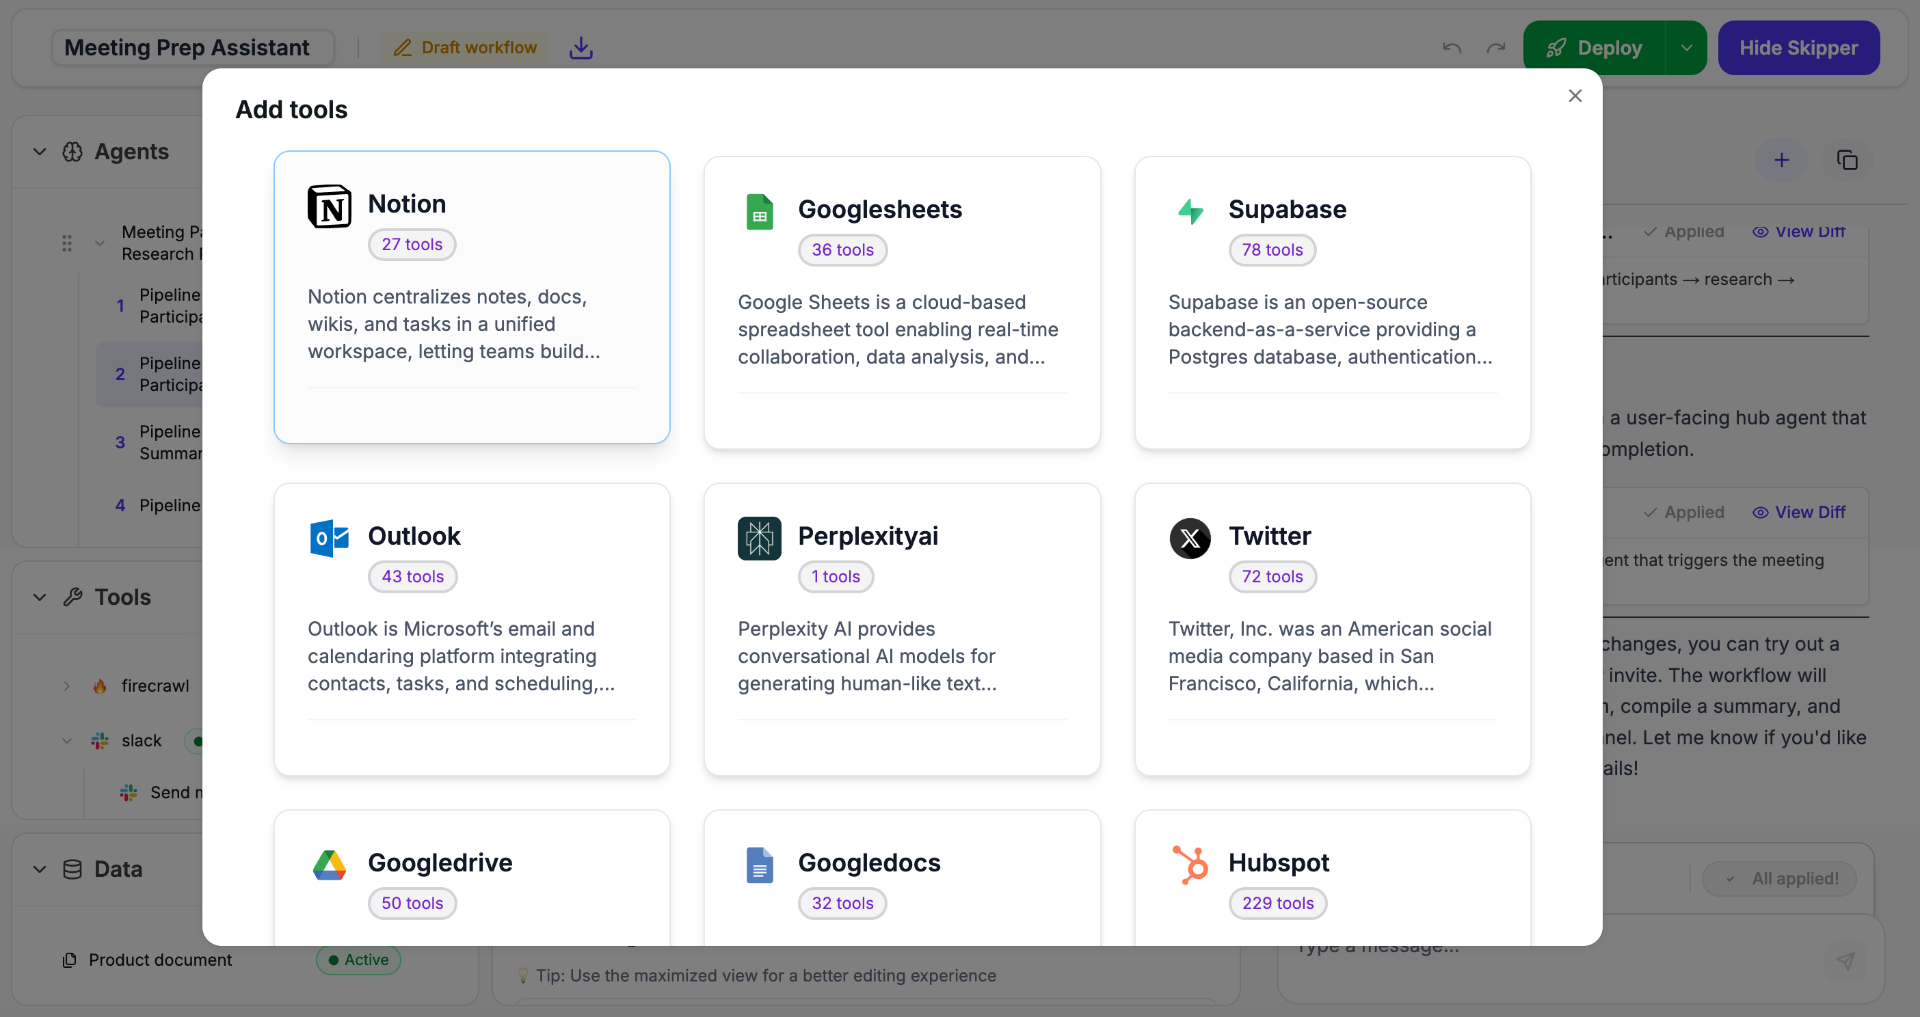
Task: Select the Notion integration icon
Action: coord(329,207)
